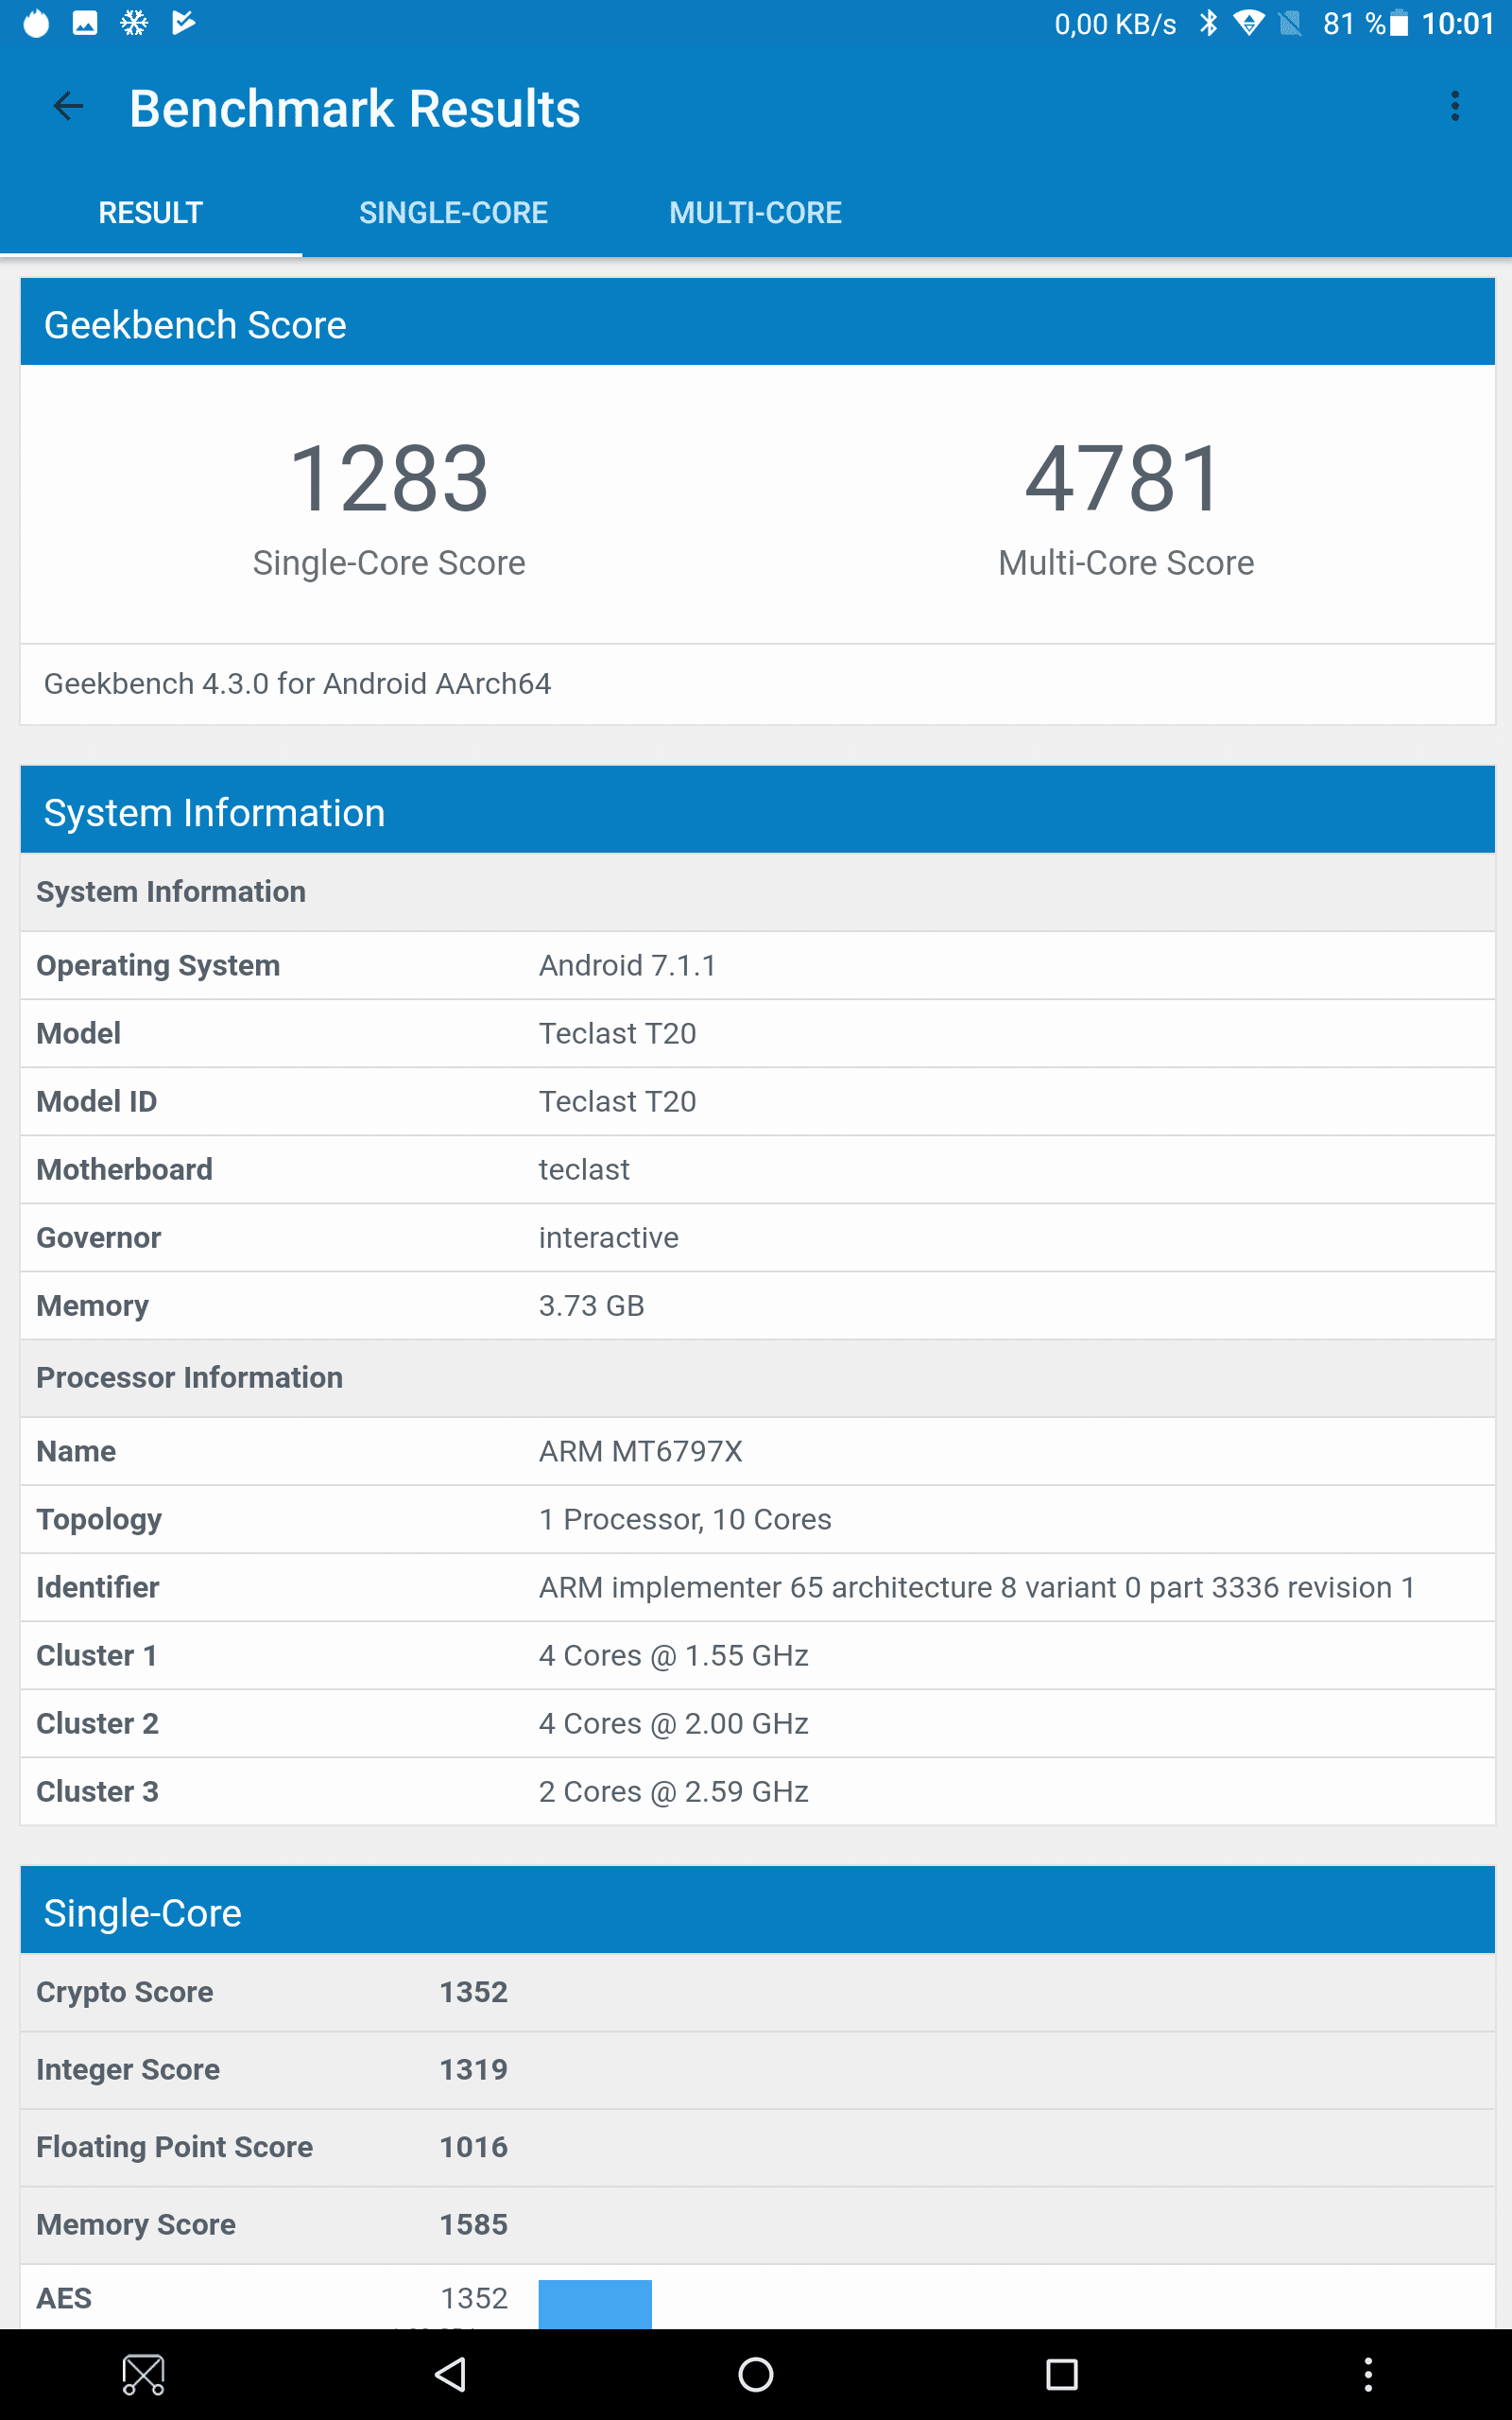Tap the flame notification icon

(36, 22)
